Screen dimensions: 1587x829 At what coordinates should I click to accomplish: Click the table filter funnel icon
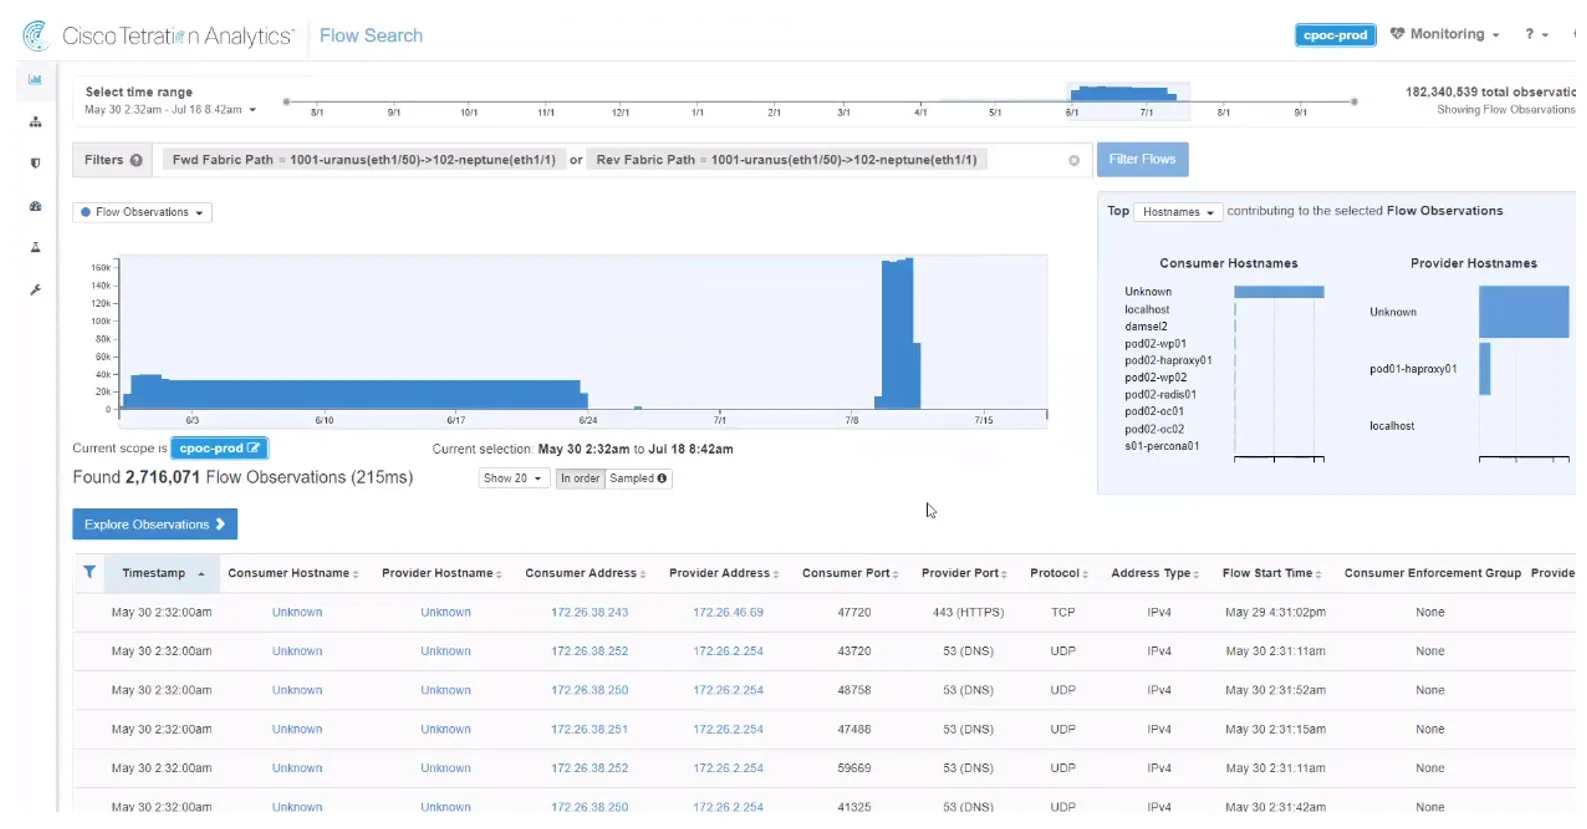point(89,572)
